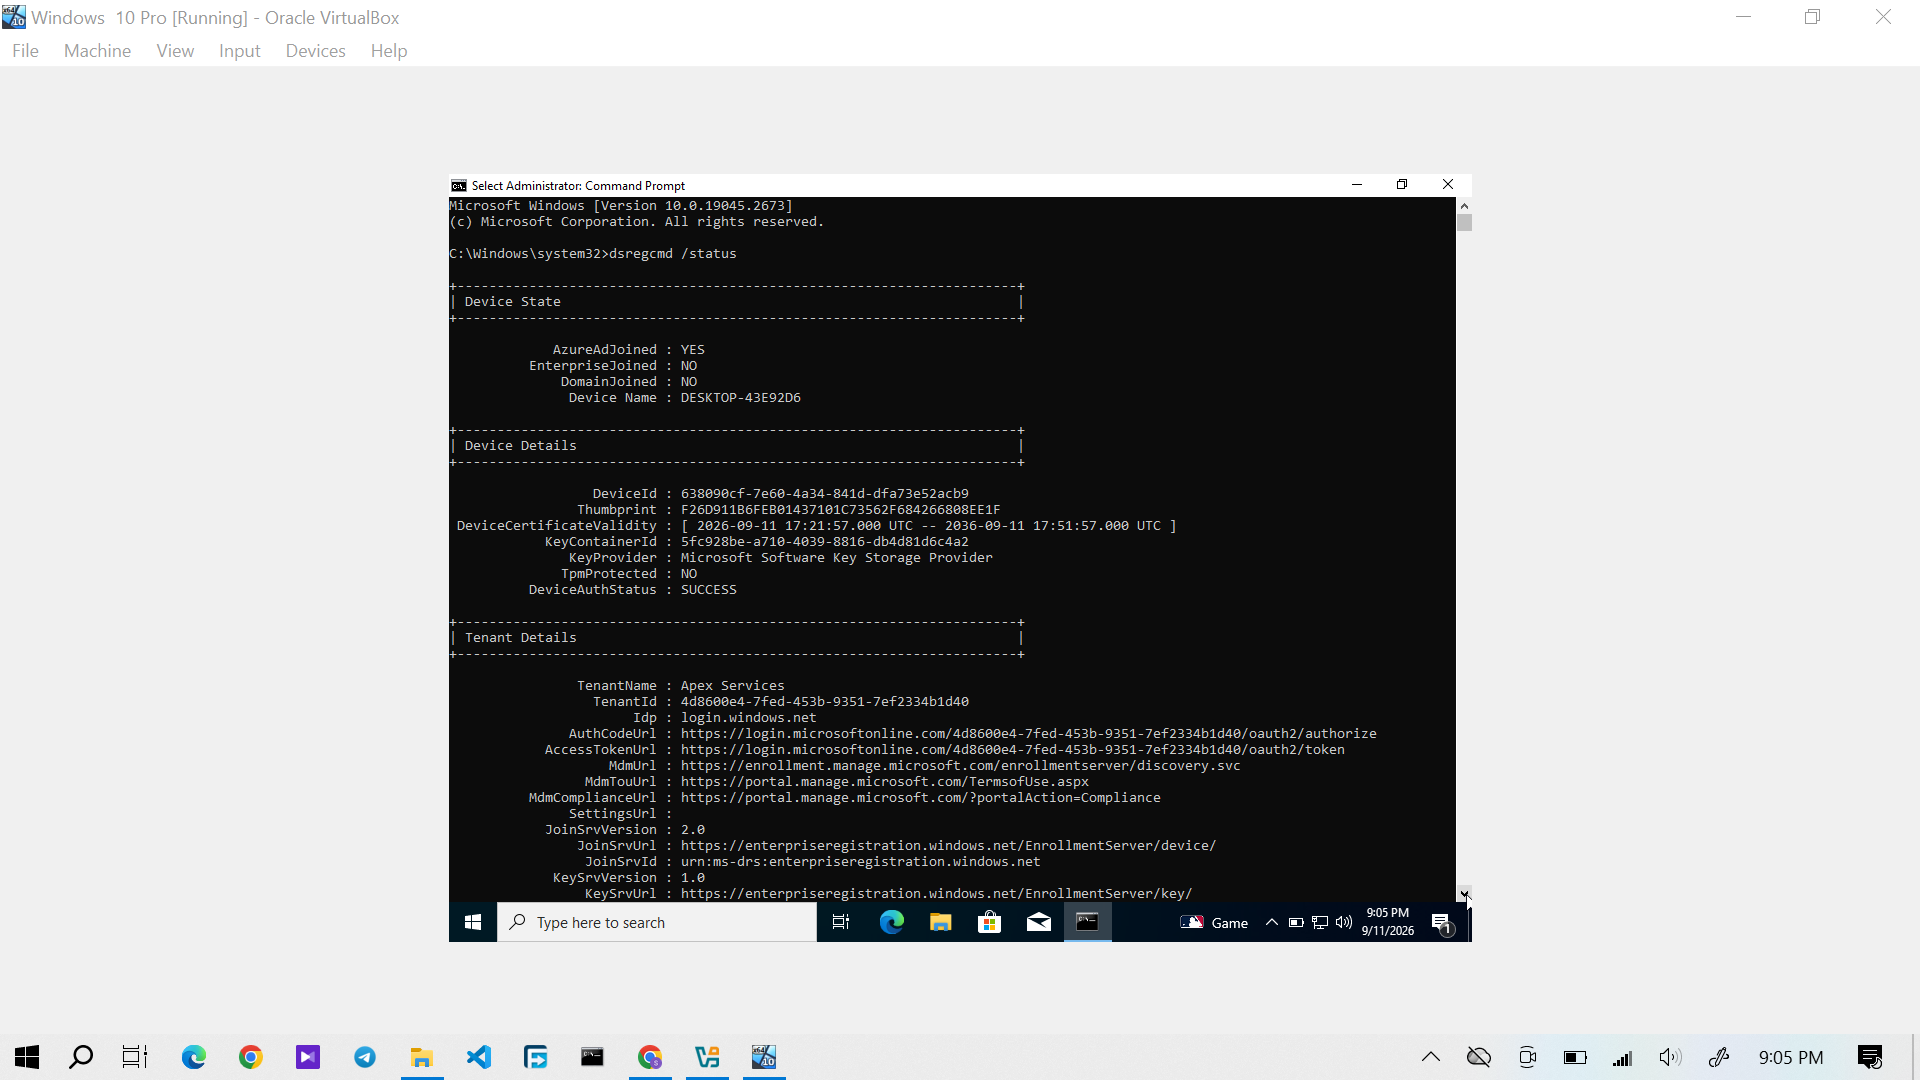
Task: Click the MdmTouUrl TermsofUse.aspx URL
Action: coord(885,781)
